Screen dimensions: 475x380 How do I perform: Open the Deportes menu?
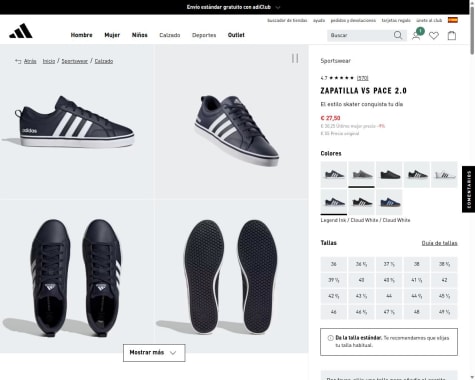pos(204,35)
